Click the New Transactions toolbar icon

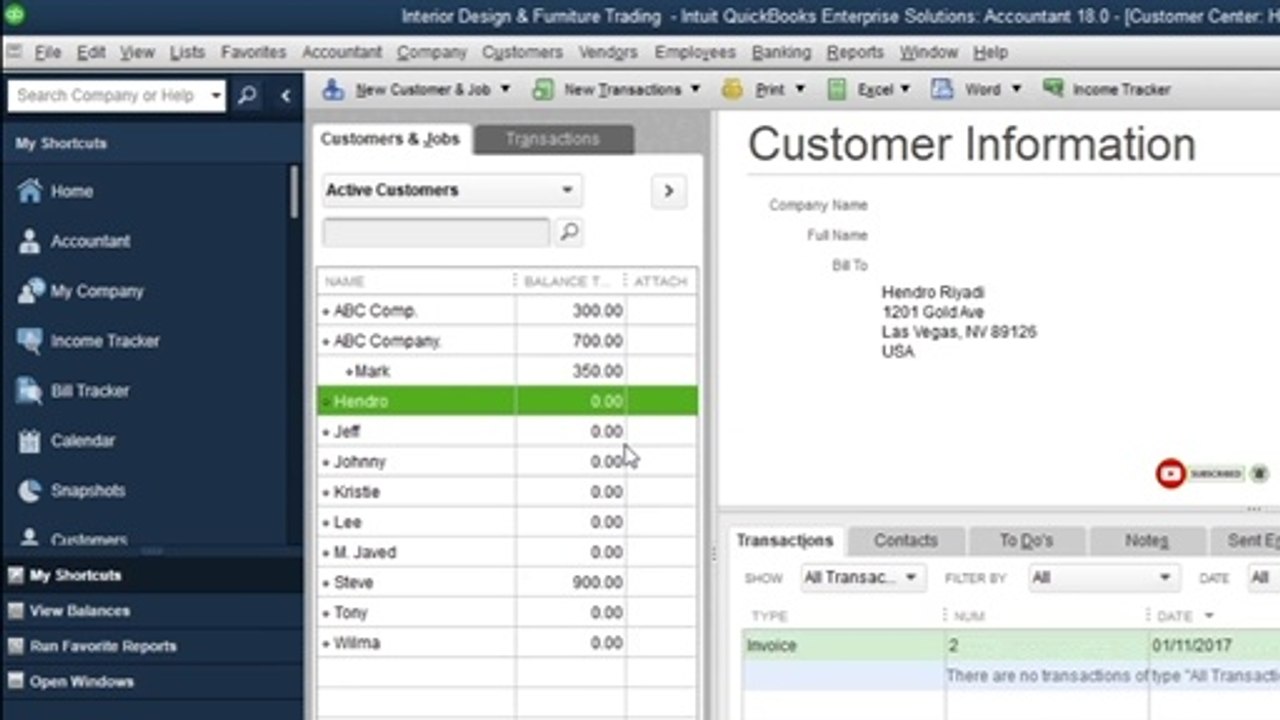click(543, 89)
